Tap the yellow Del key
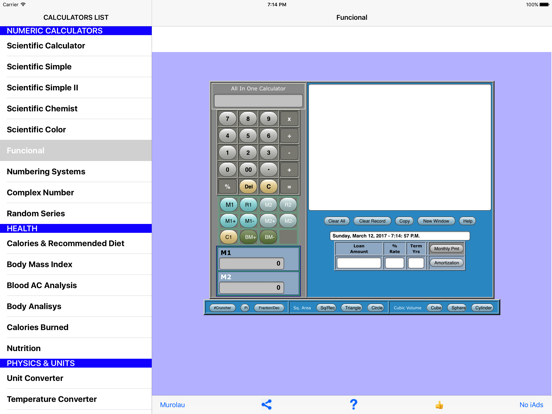552x414 pixels. (x=249, y=187)
